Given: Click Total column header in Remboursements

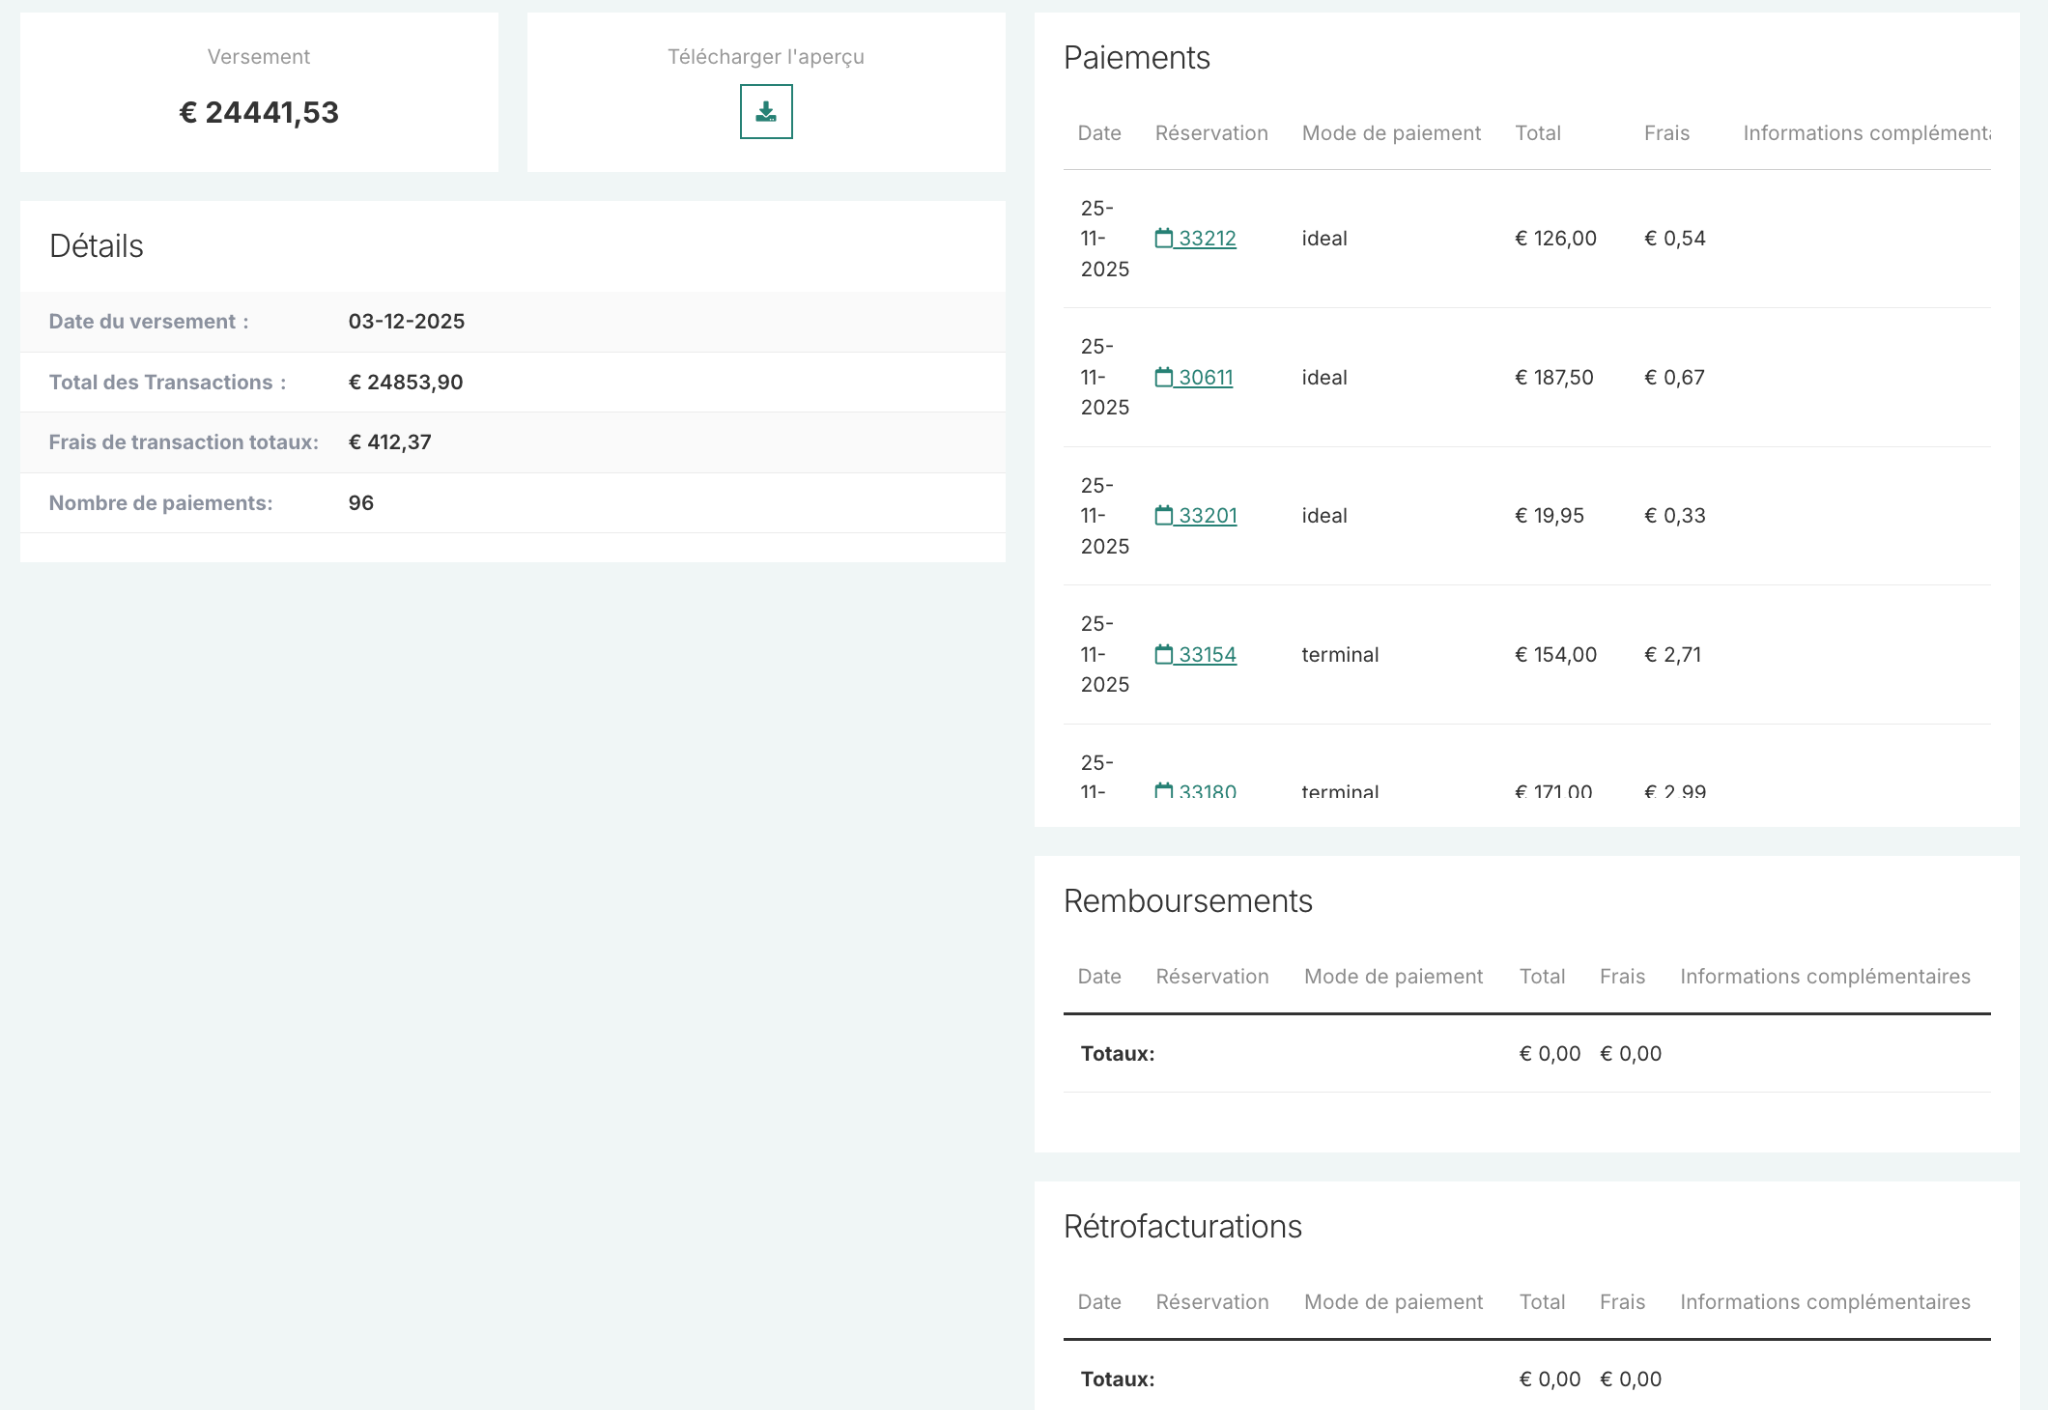Looking at the screenshot, I should tap(1541, 976).
